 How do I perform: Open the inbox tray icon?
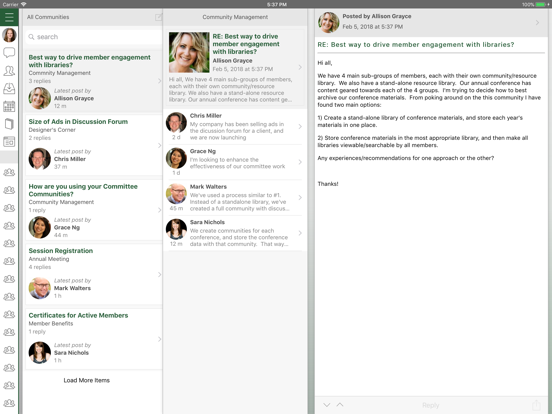click(9, 88)
